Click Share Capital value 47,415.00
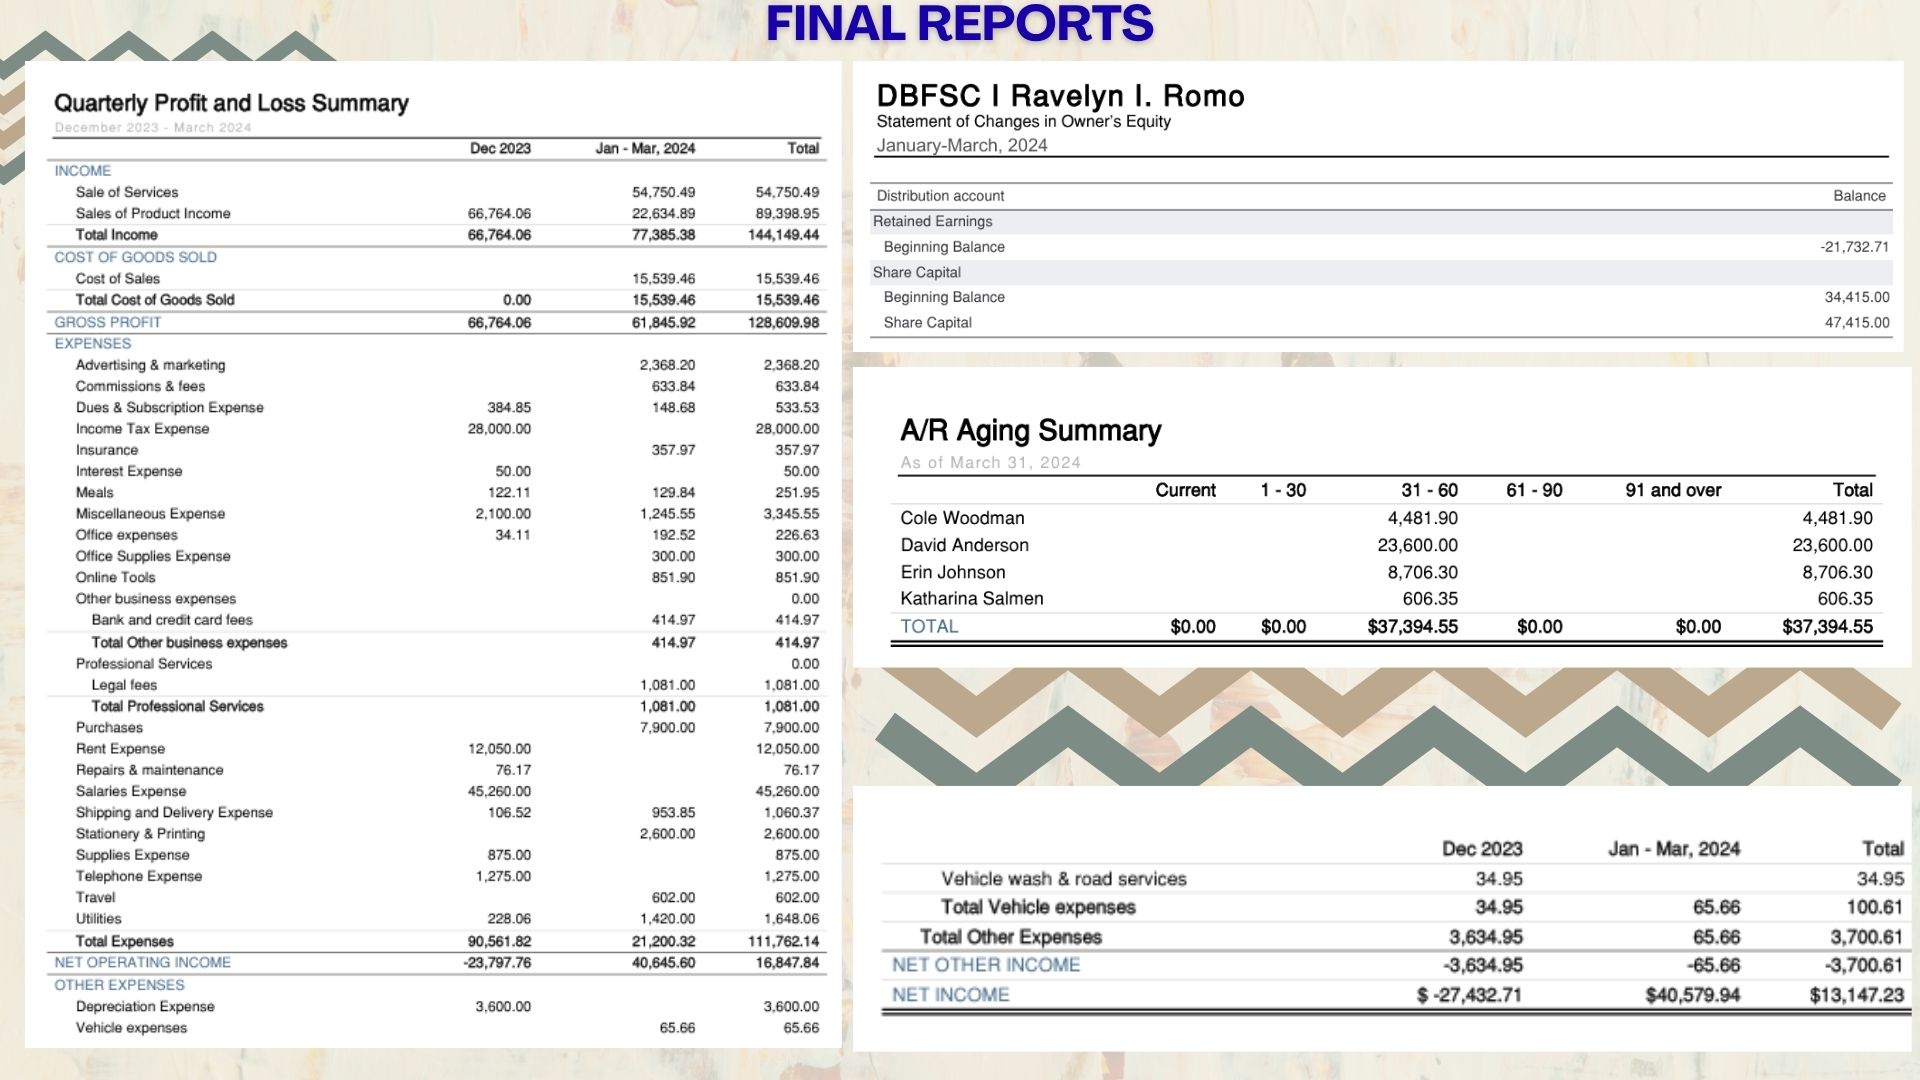The image size is (1920, 1080). point(1857,322)
